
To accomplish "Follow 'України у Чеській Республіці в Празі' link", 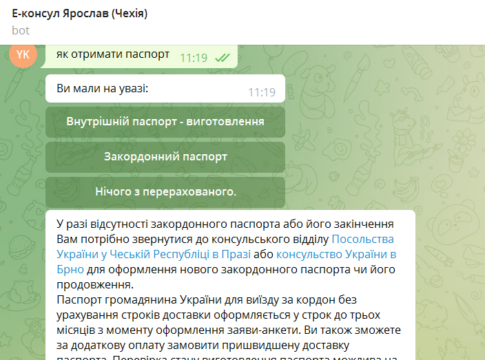I will click(x=153, y=254).
